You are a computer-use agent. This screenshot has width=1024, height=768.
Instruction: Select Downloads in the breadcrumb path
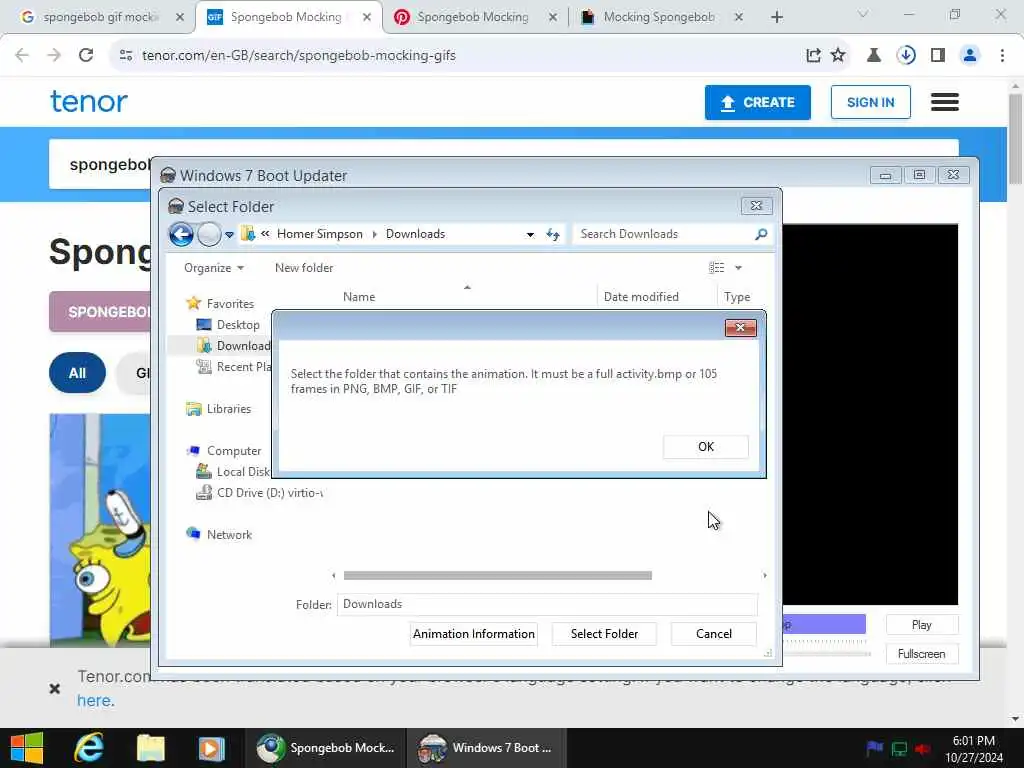[x=415, y=234]
